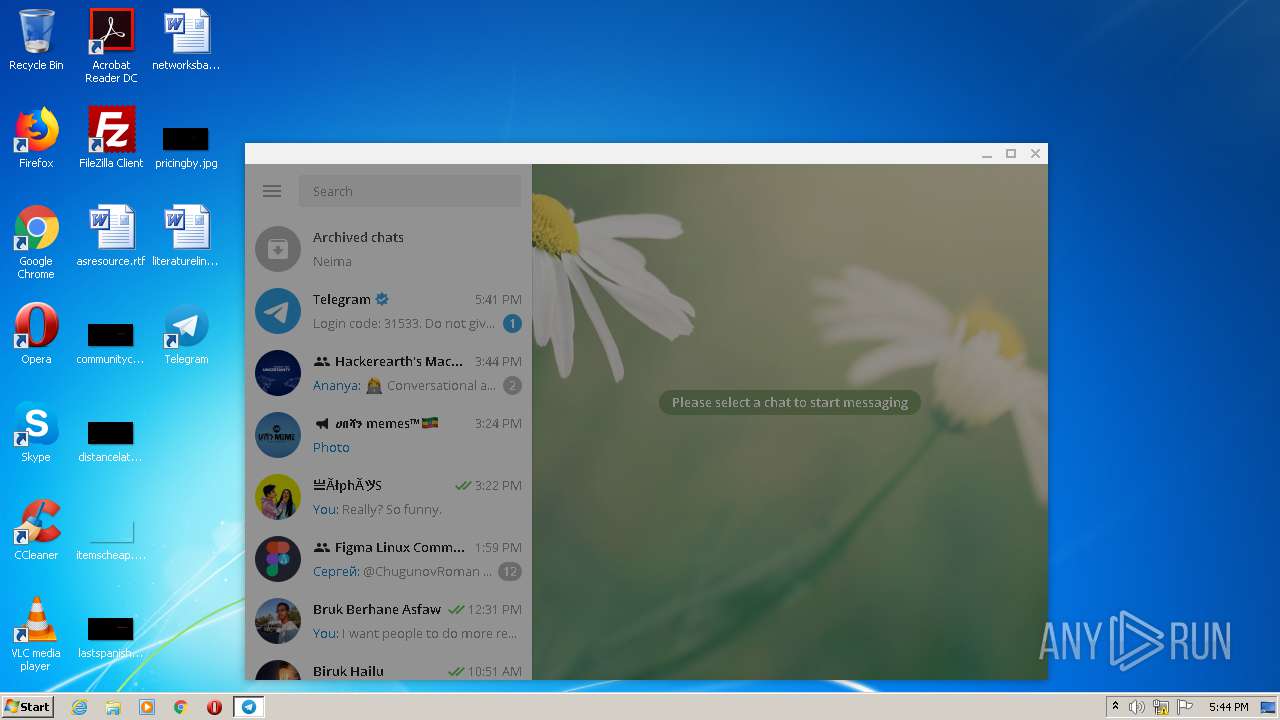Click the Telegram taskbar button
The width and height of the screenshot is (1280, 720).
click(248, 707)
